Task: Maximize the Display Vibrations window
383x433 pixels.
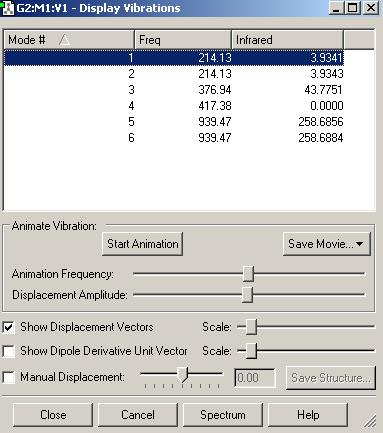Action: (353, 8)
